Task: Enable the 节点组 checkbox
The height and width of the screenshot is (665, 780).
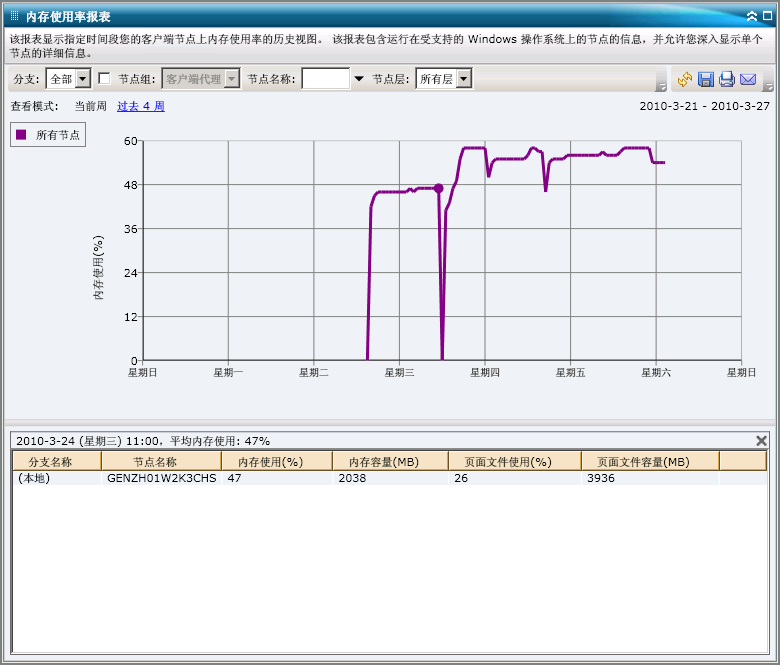Action: coord(104,79)
